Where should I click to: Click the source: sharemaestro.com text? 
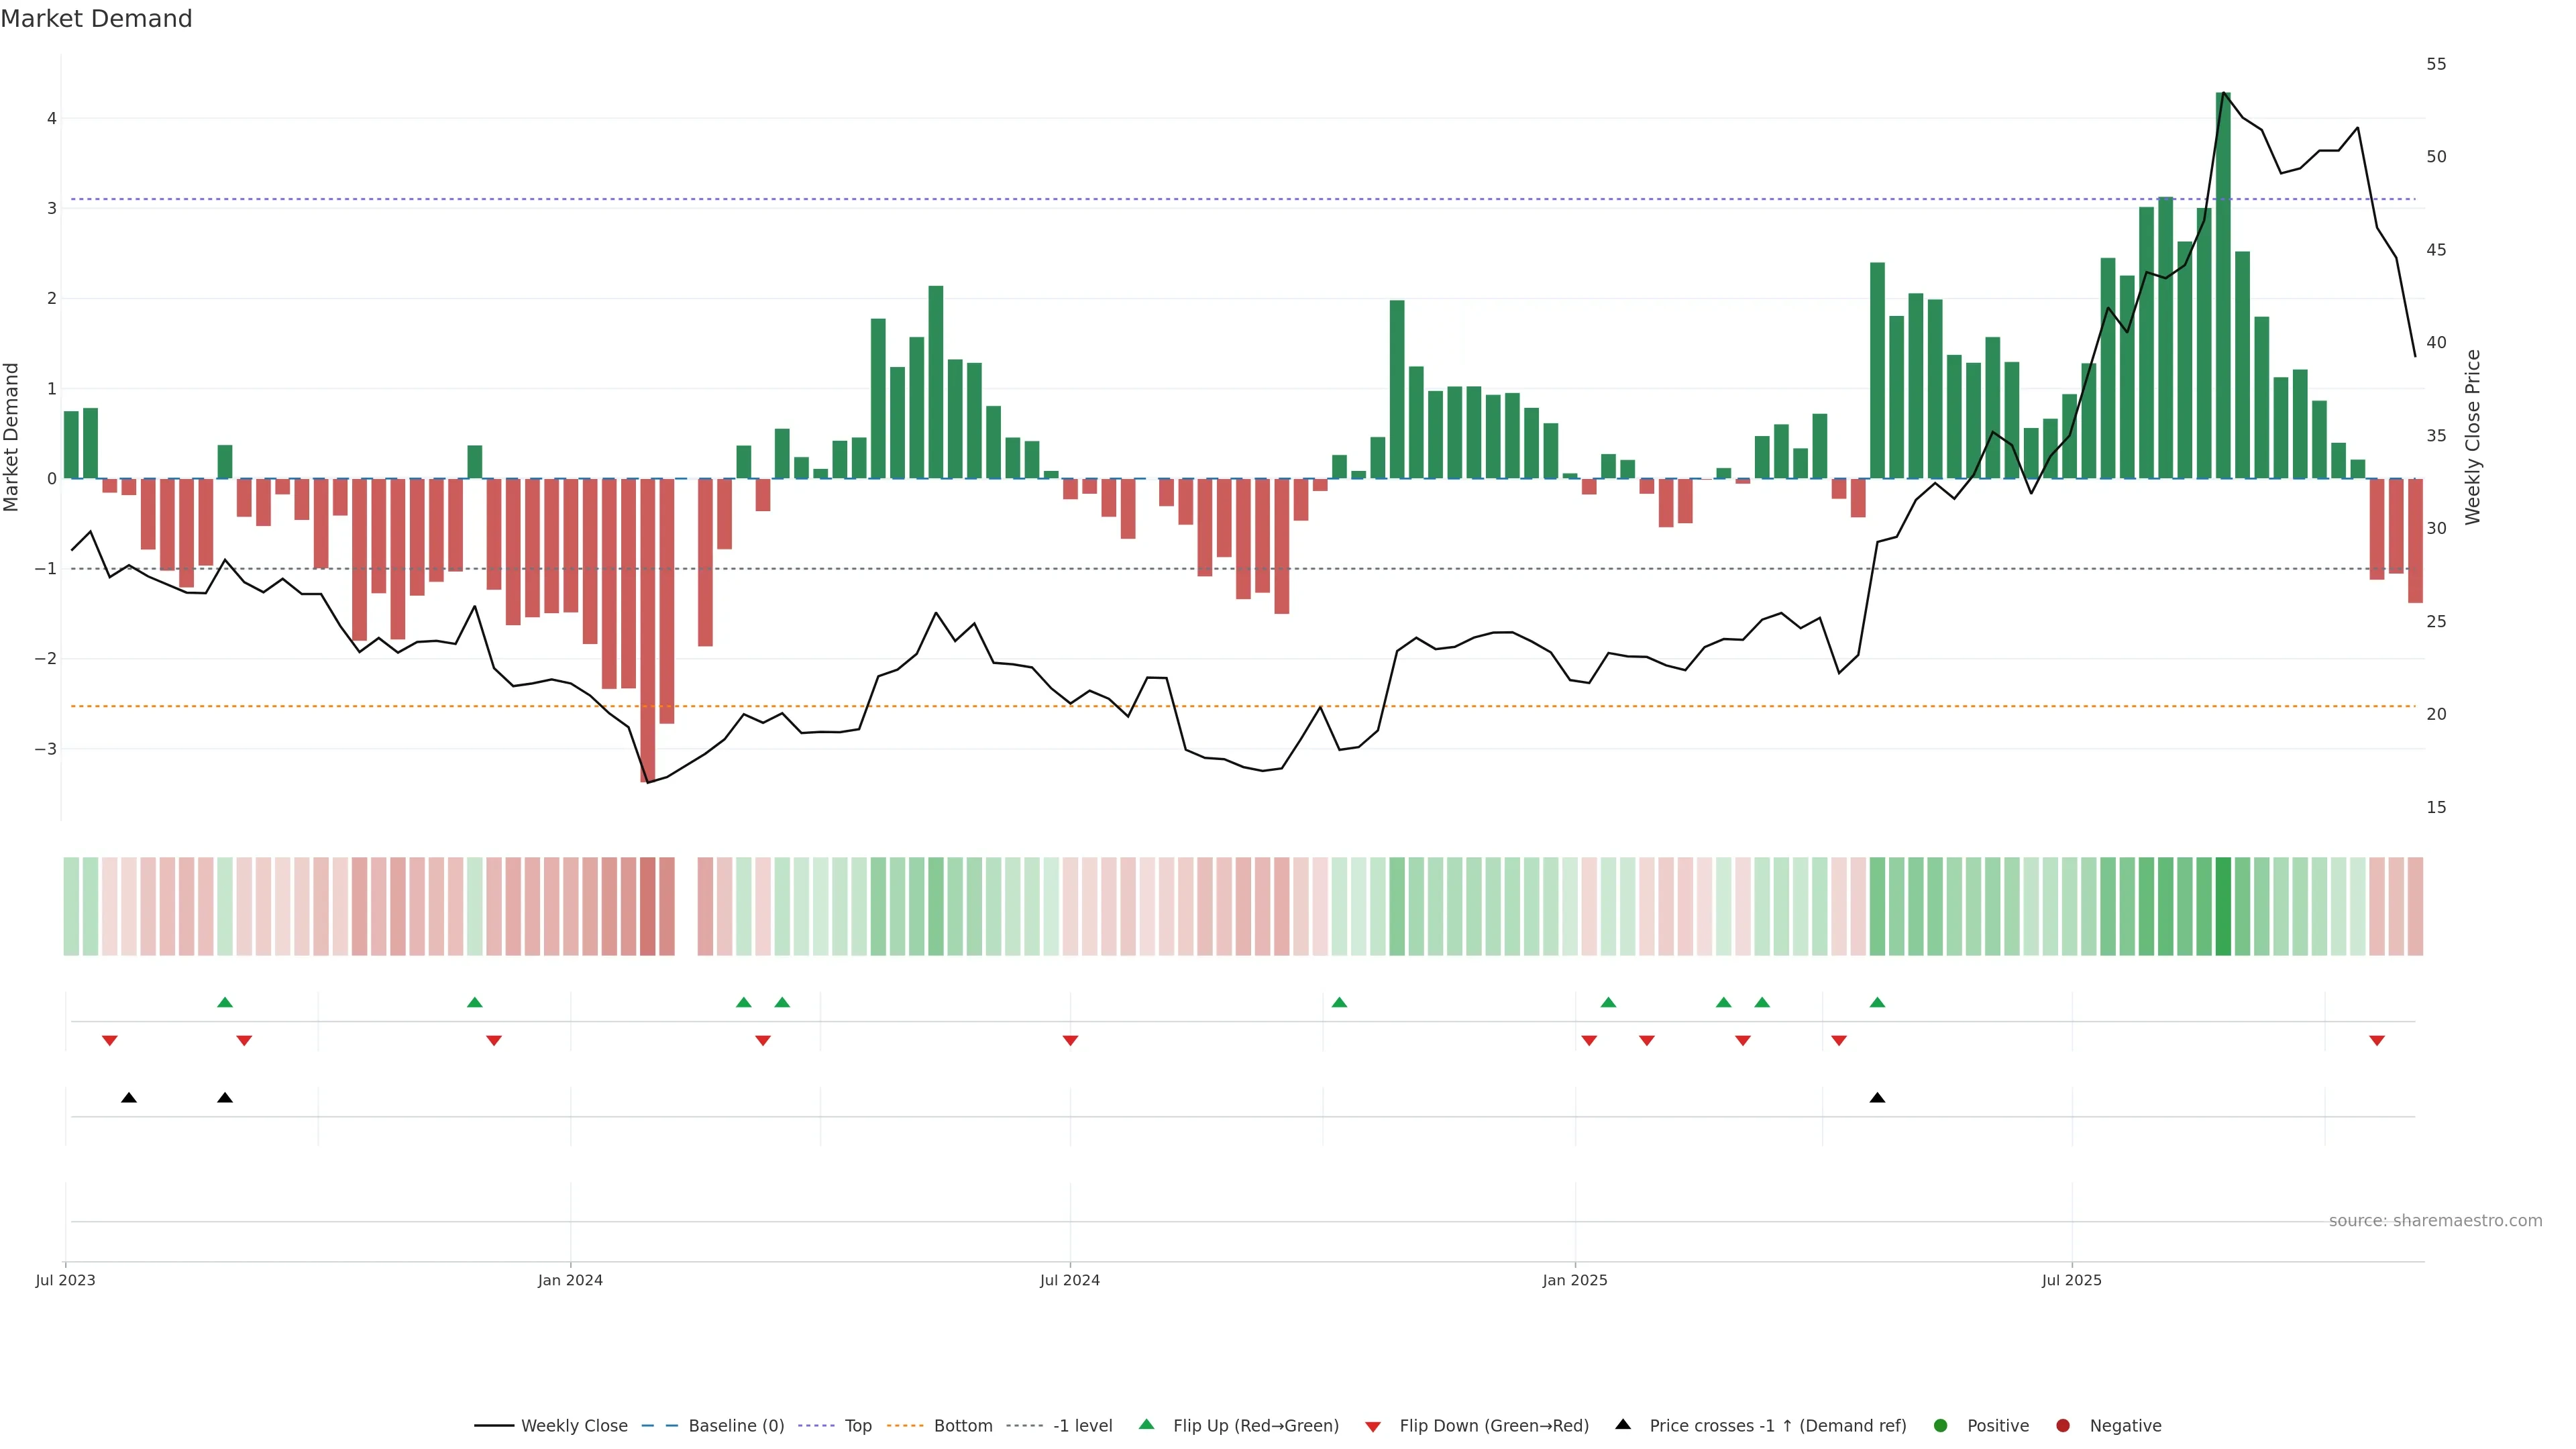tap(2435, 1220)
